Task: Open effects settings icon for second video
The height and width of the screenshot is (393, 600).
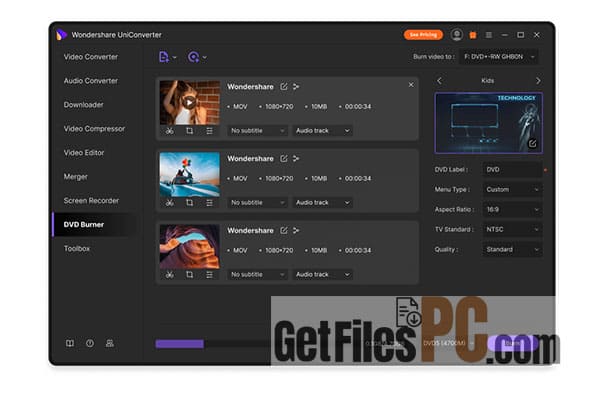Action: point(209,203)
